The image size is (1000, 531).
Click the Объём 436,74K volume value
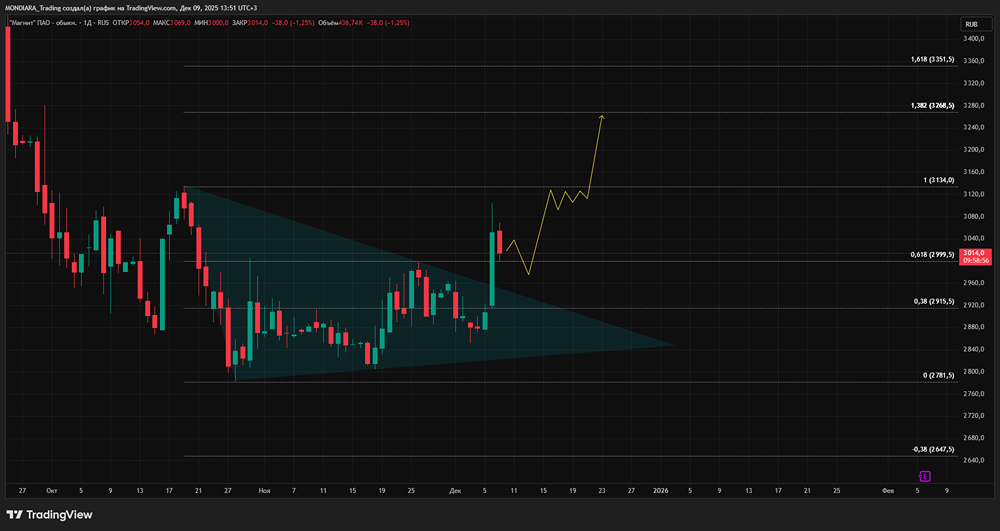pyautogui.click(x=341, y=22)
